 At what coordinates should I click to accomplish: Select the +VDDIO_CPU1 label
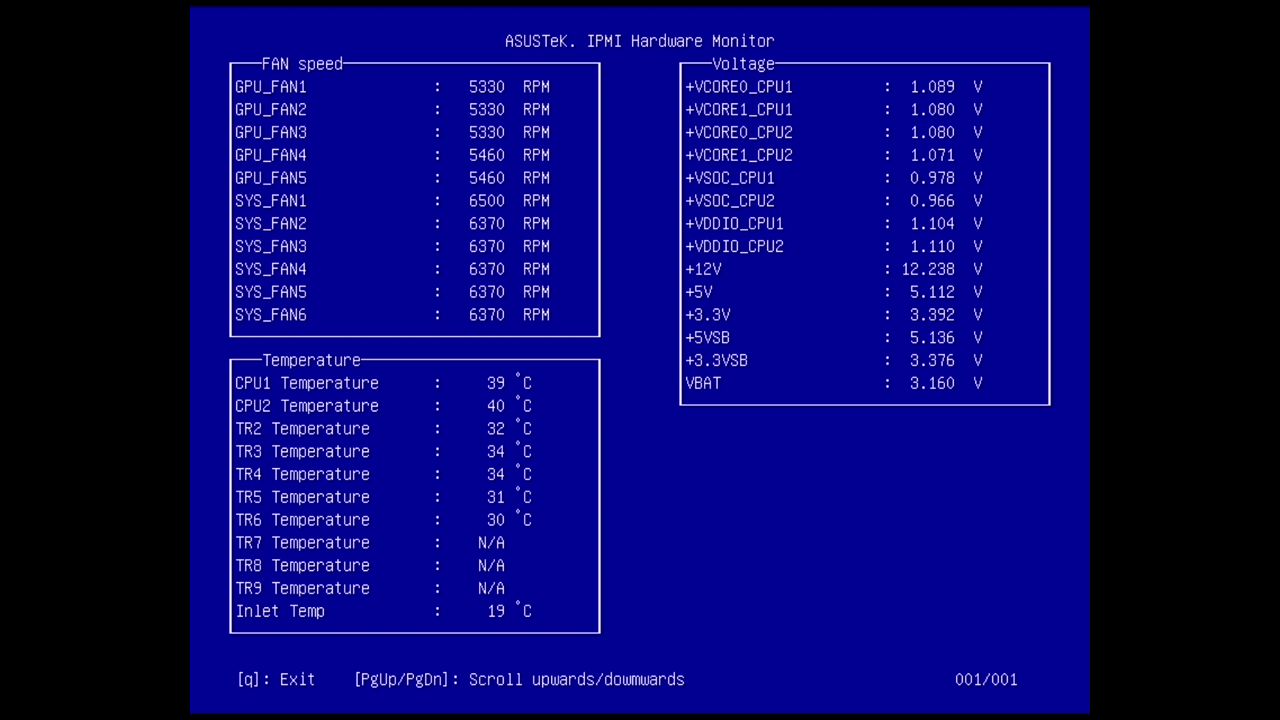734,224
